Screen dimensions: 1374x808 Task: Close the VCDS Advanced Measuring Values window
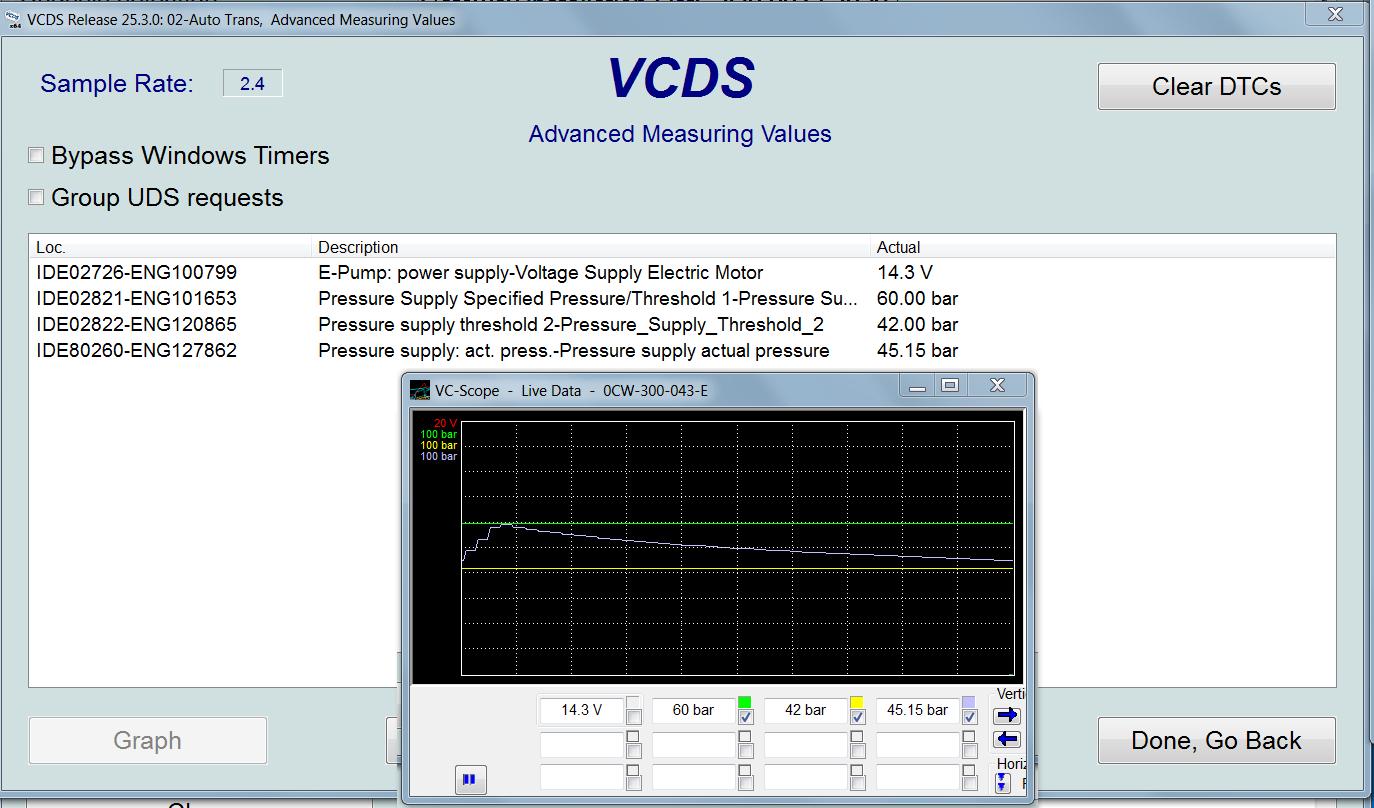1335,13
